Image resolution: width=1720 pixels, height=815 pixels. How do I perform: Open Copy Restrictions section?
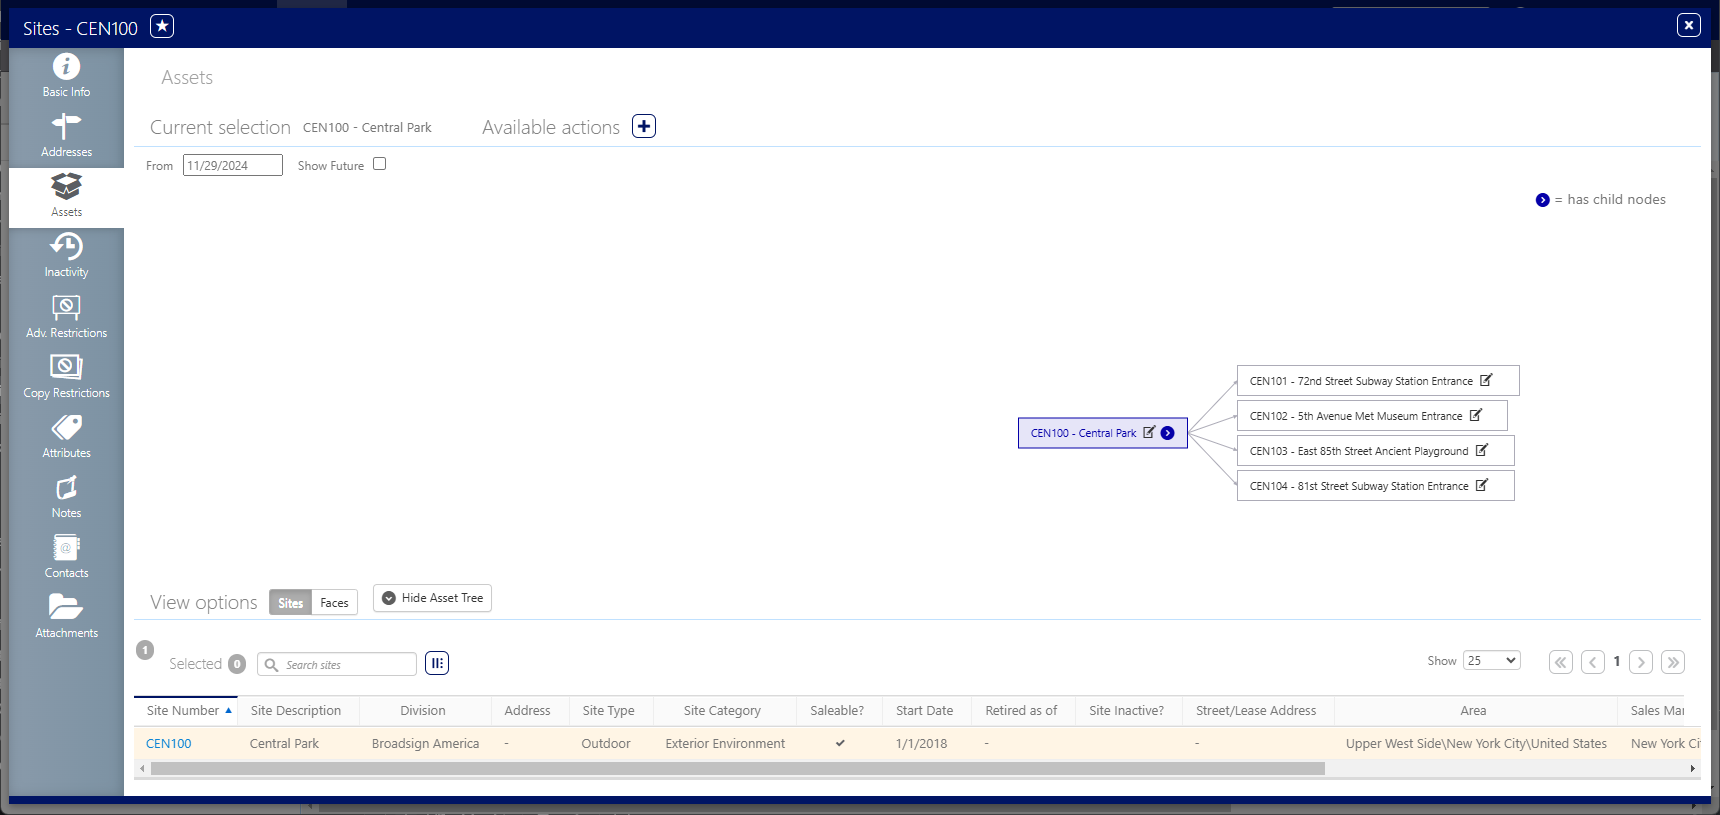66,377
